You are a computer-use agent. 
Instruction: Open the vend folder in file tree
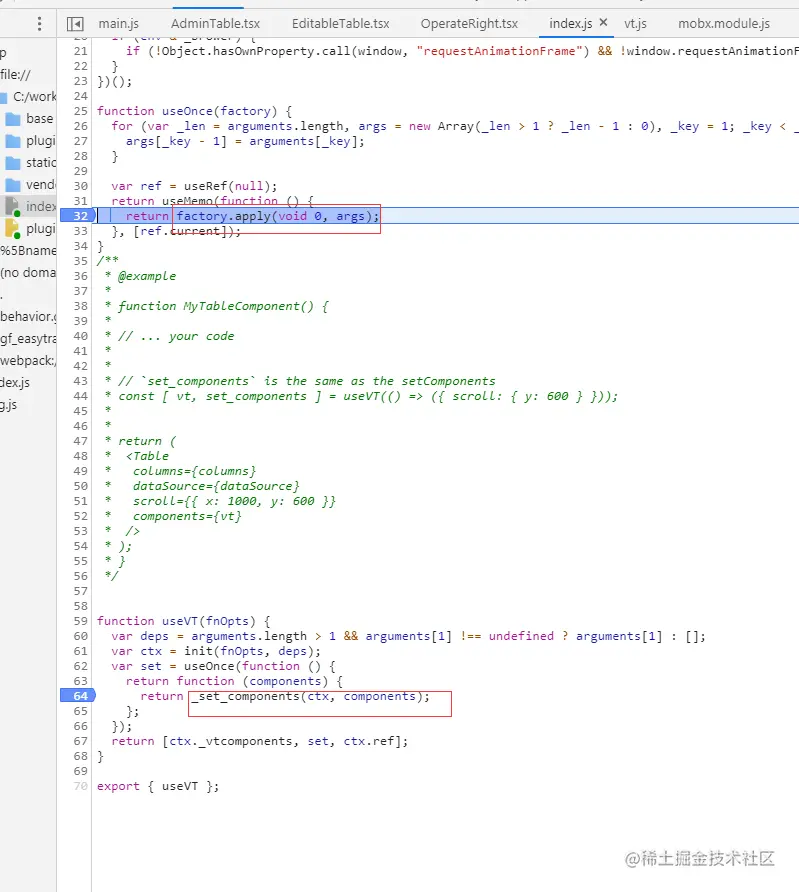tap(30, 185)
